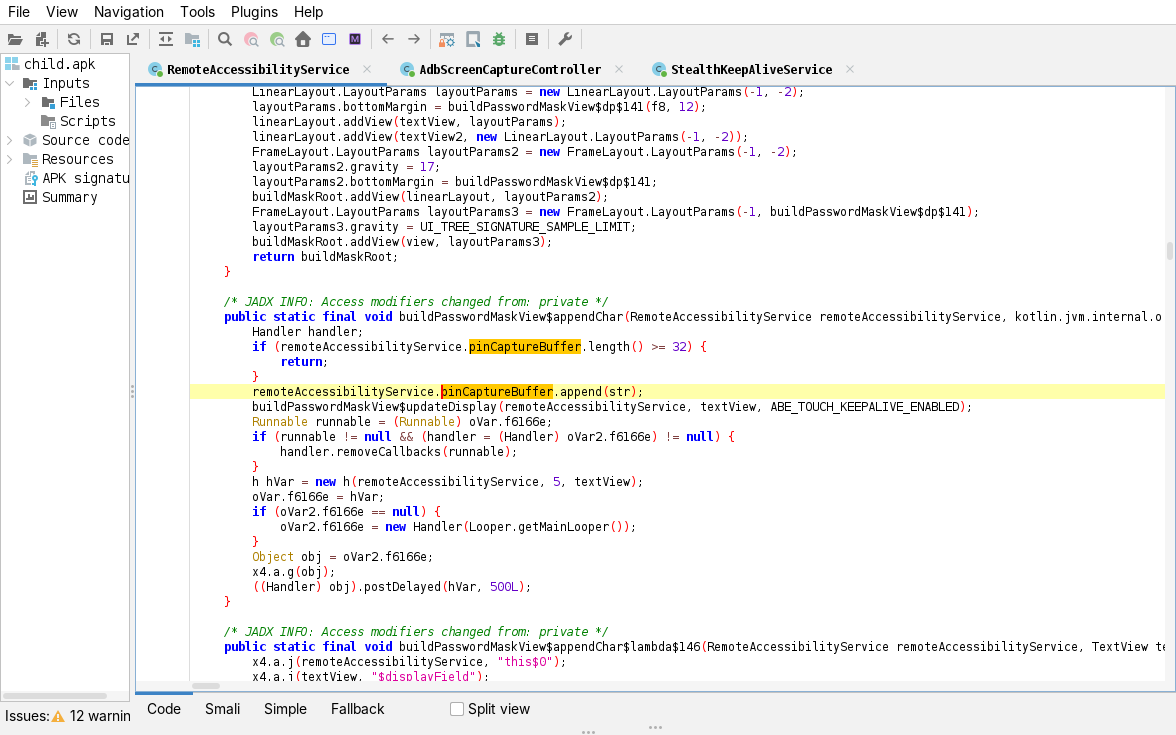Click ABE_TOUCH_KEEPALIVE_ENABLED constant in code
Screen dimensions: 1176x735
point(865,406)
